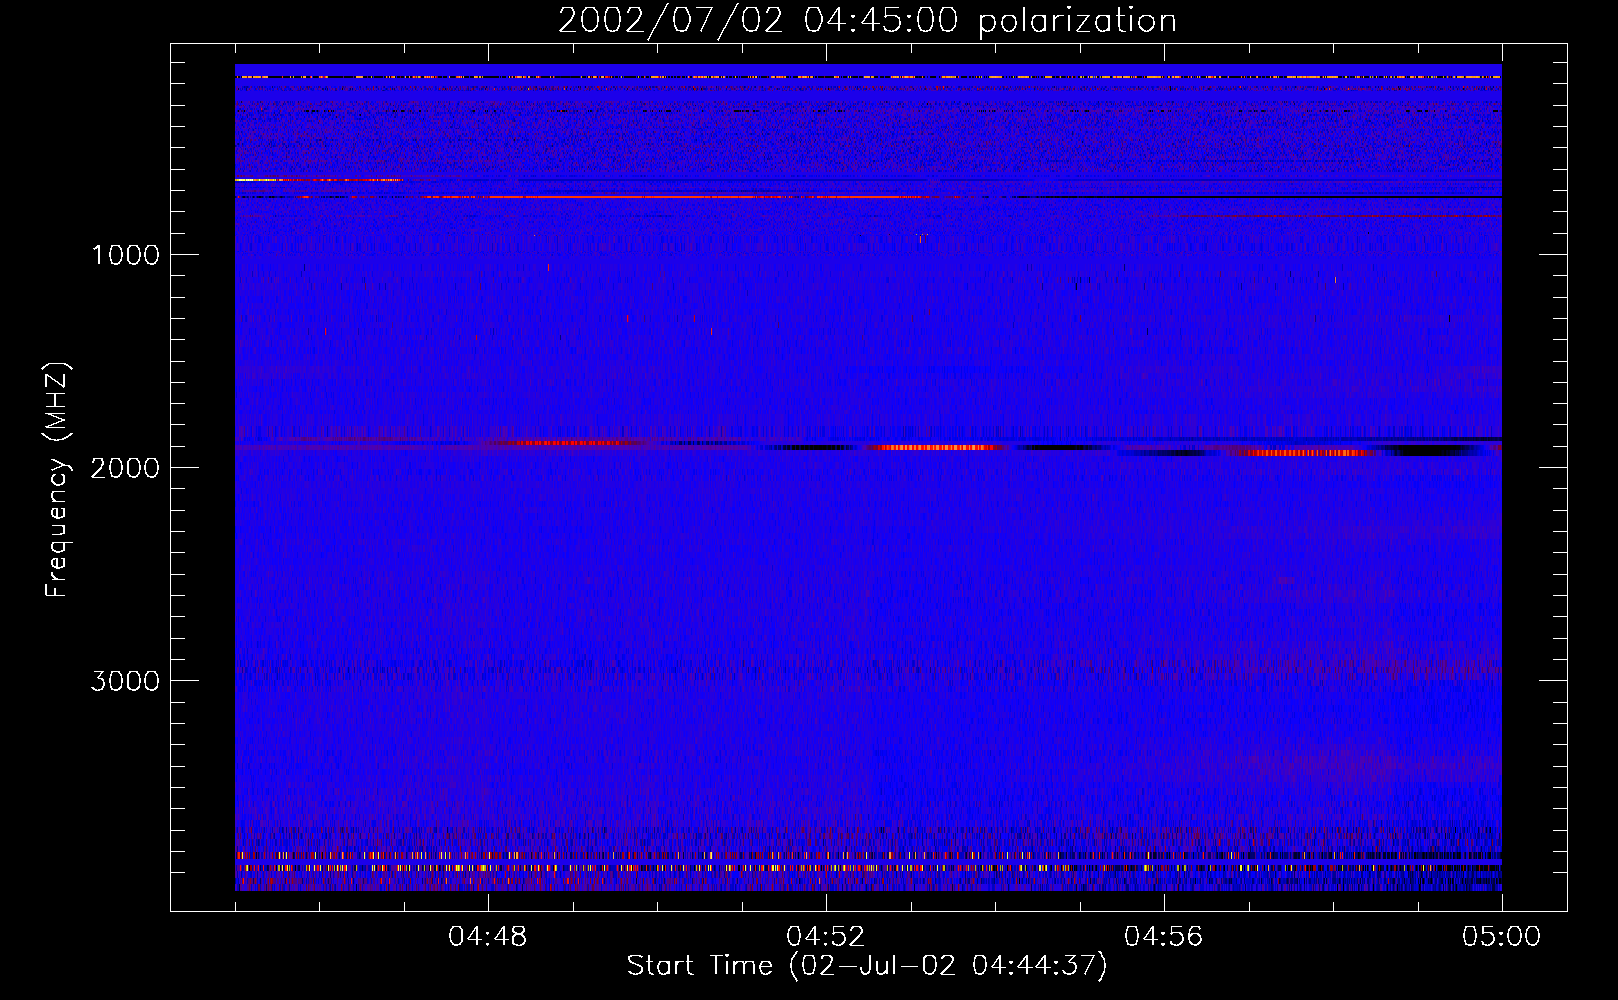The height and width of the screenshot is (1000, 1618).
Task: Select the 3000 frequency tick label
Action: tap(125, 681)
